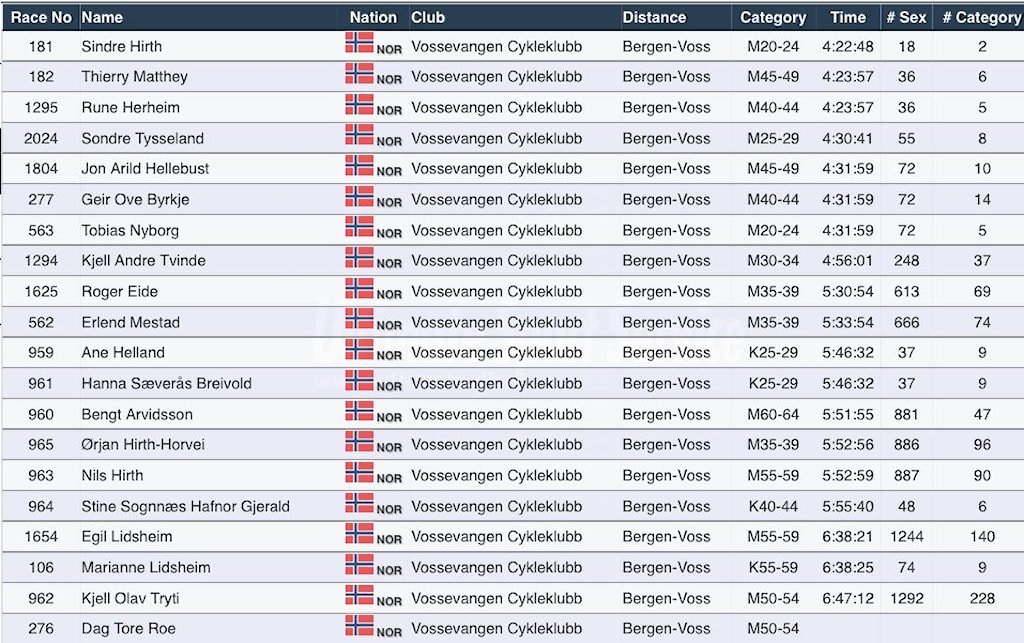The image size is (1024, 643).
Task: Select the name Kjell Olav Tryti
Action: coord(130,599)
